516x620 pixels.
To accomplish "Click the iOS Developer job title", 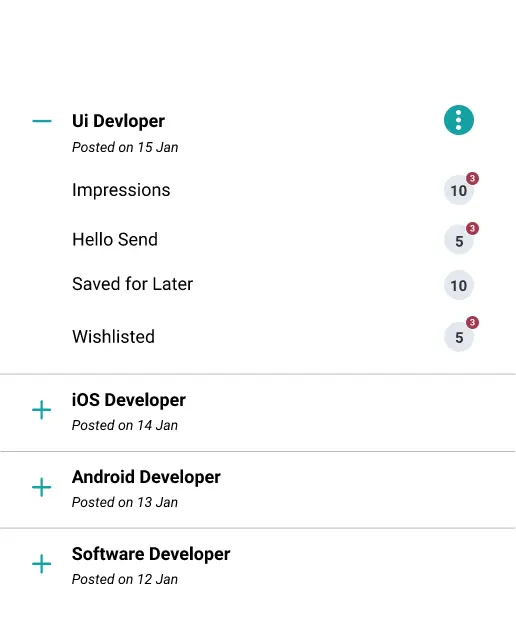I will pos(129,400).
